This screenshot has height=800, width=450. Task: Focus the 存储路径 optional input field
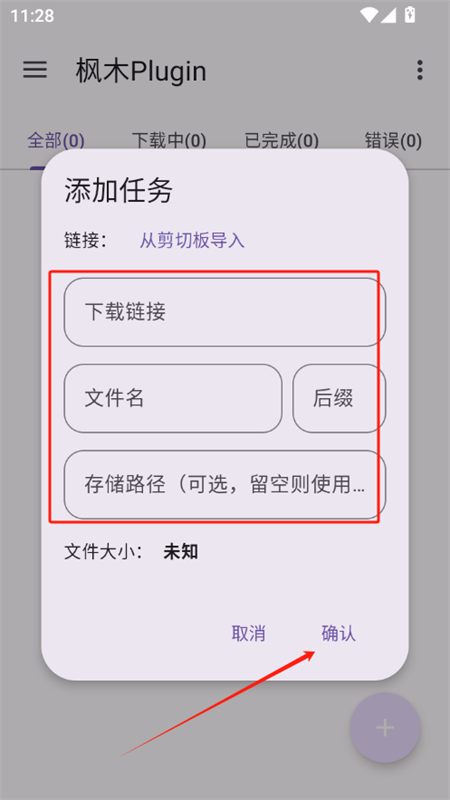pyautogui.click(x=224, y=485)
